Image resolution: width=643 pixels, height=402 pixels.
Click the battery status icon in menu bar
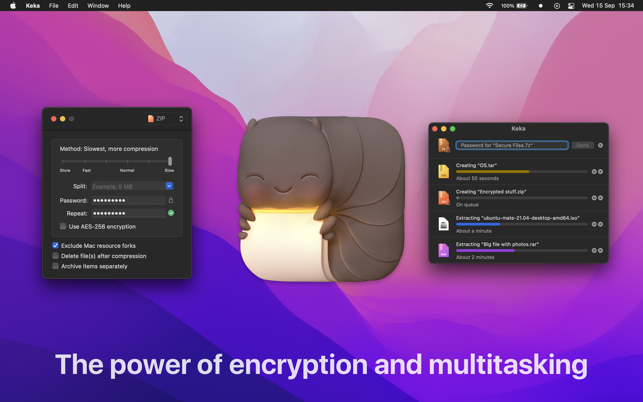click(521, 6)
